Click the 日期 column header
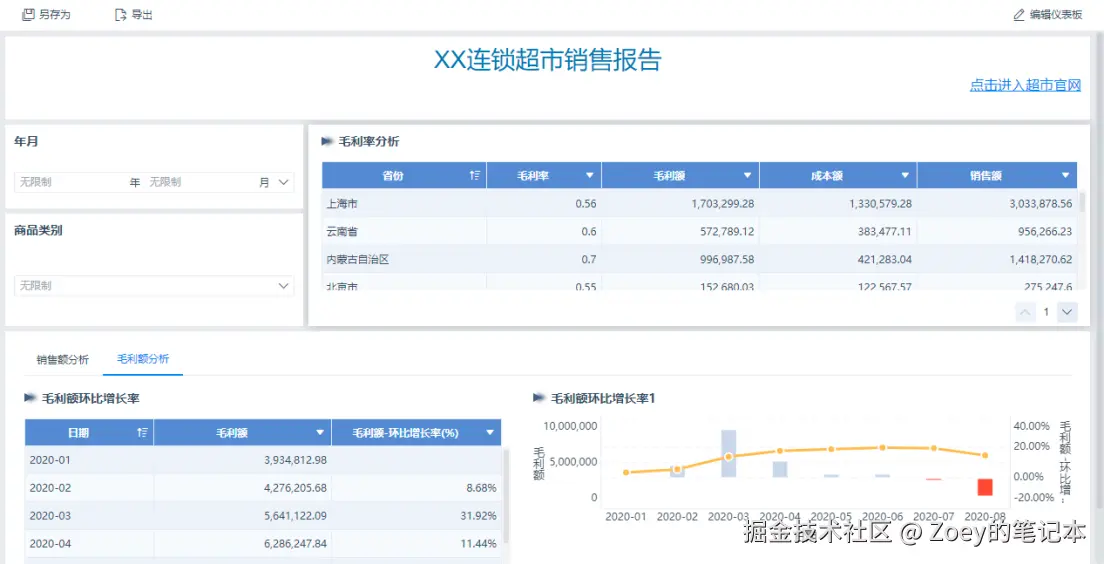This screenshot has width=1104, height=564. 89,433
